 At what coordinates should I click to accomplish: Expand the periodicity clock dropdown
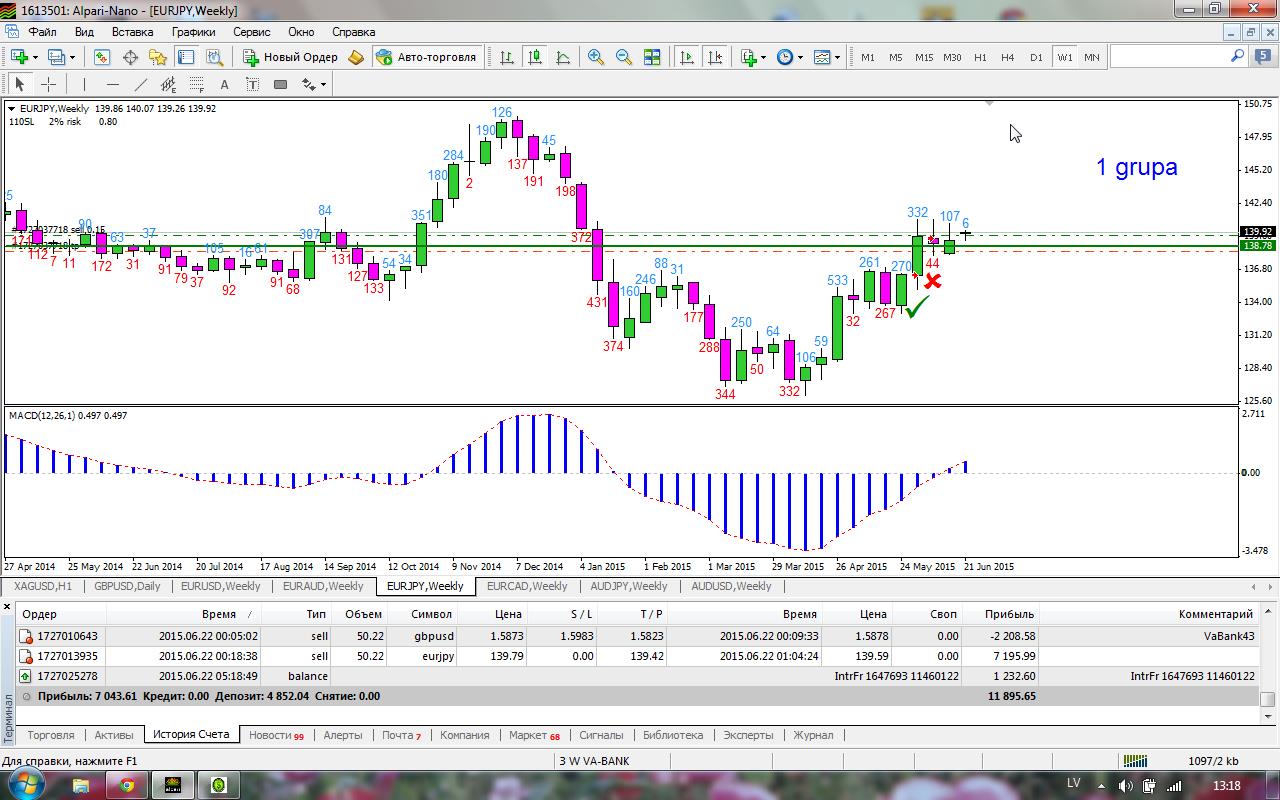pyautogui.click(x=799, y=57)
